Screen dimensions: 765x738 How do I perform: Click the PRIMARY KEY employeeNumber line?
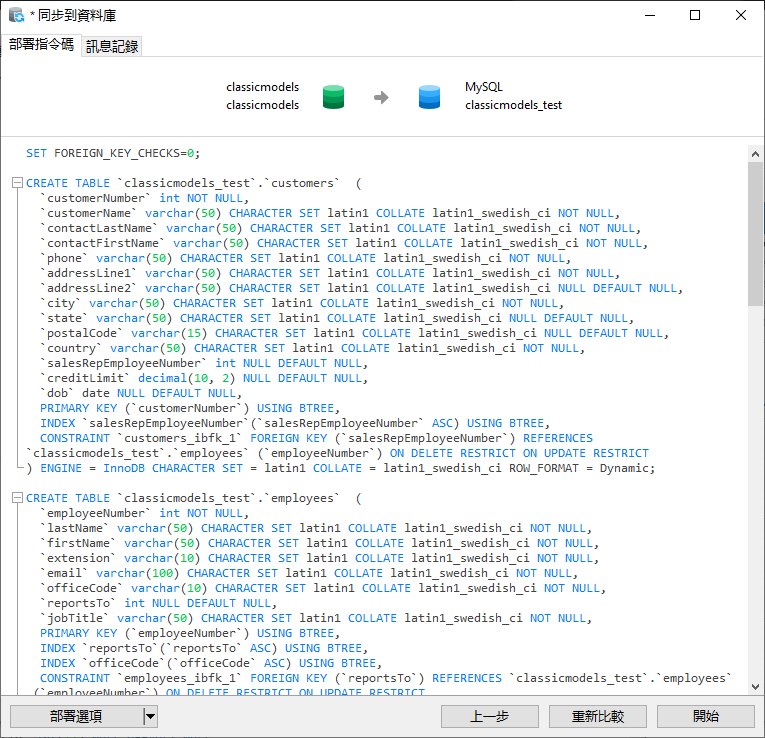tap(190, 633)
